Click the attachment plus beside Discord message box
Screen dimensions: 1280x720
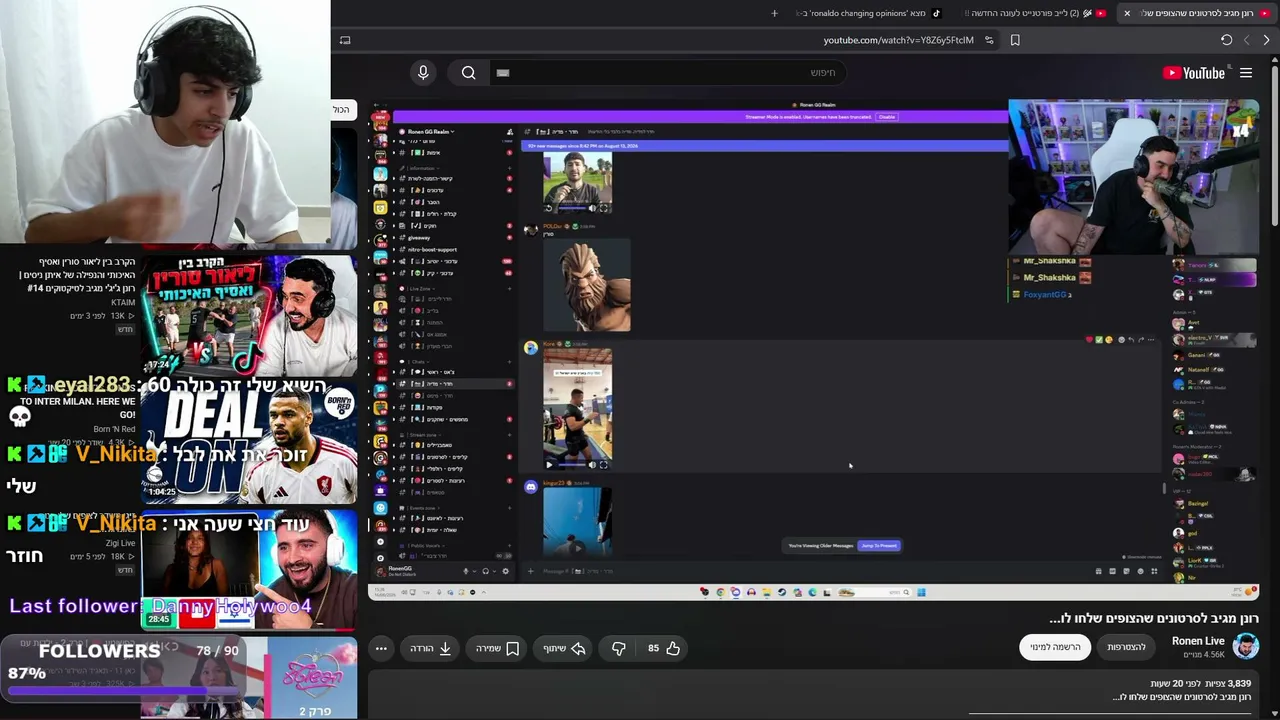[x=531, y=571]
